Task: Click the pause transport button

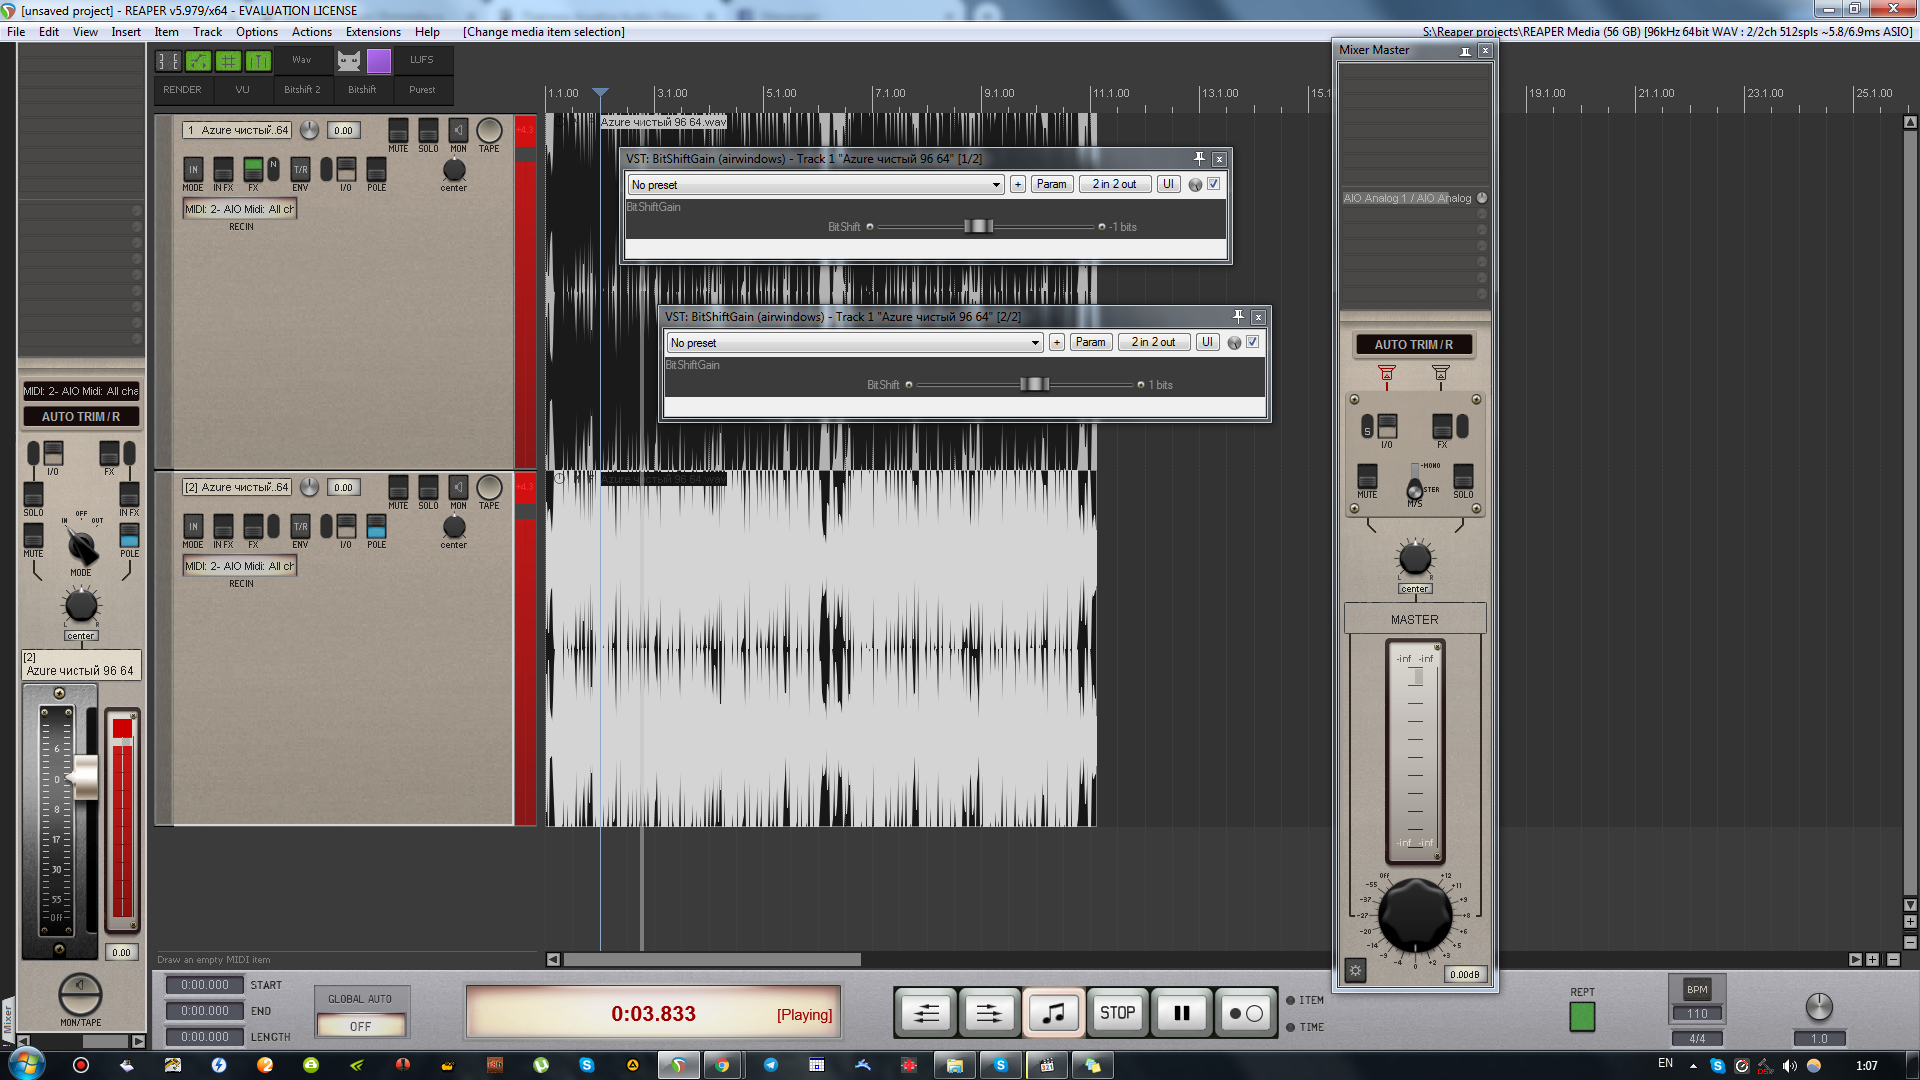Action: click(1181, 1013)
